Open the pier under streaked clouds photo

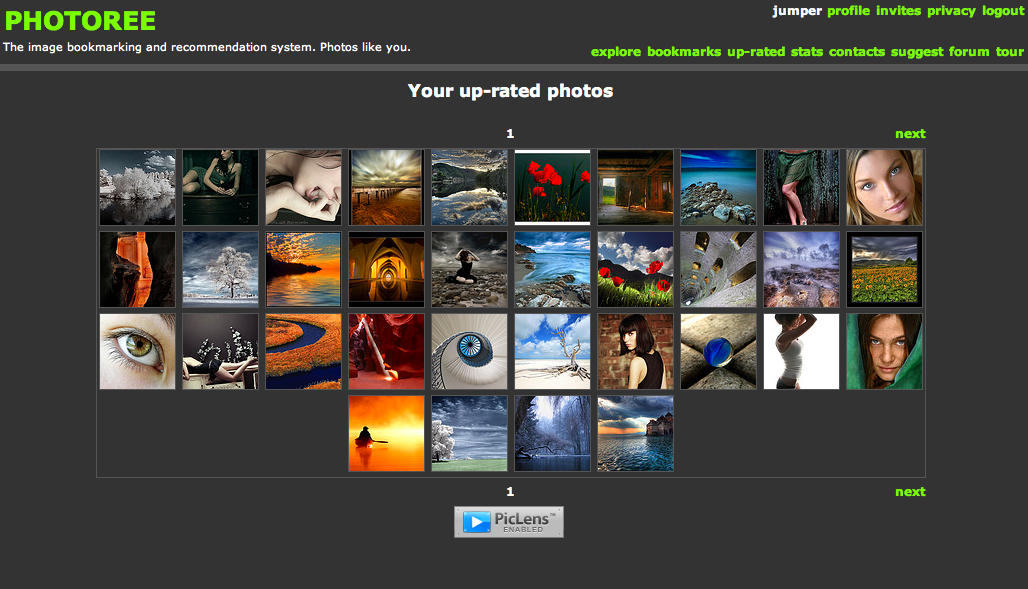click(x=386, y=188)
